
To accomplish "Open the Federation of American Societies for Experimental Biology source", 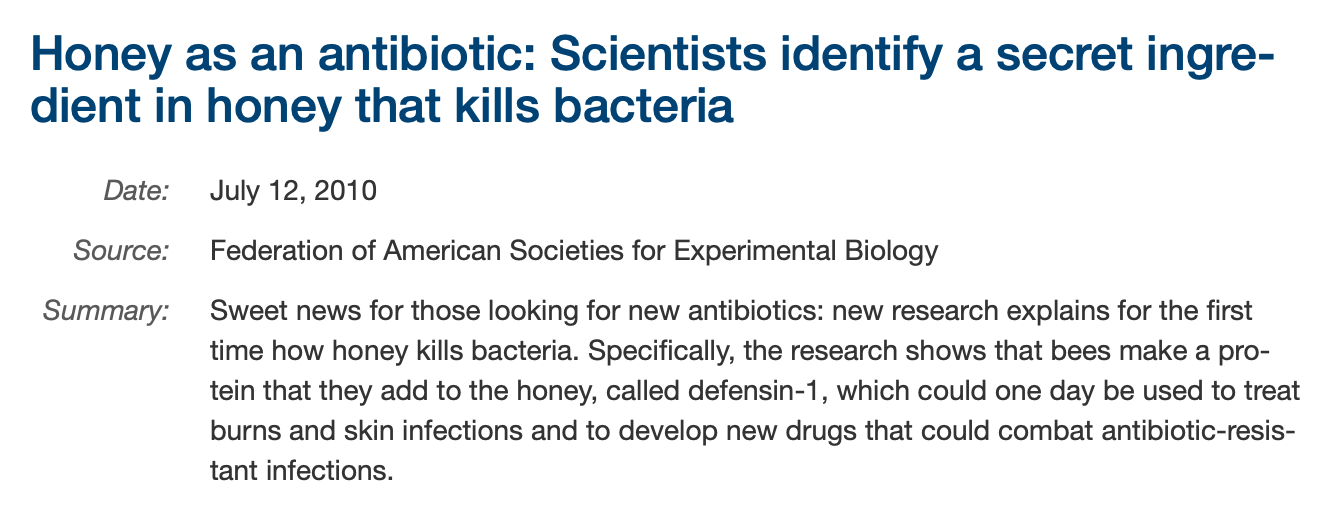I will pos(574,250).
